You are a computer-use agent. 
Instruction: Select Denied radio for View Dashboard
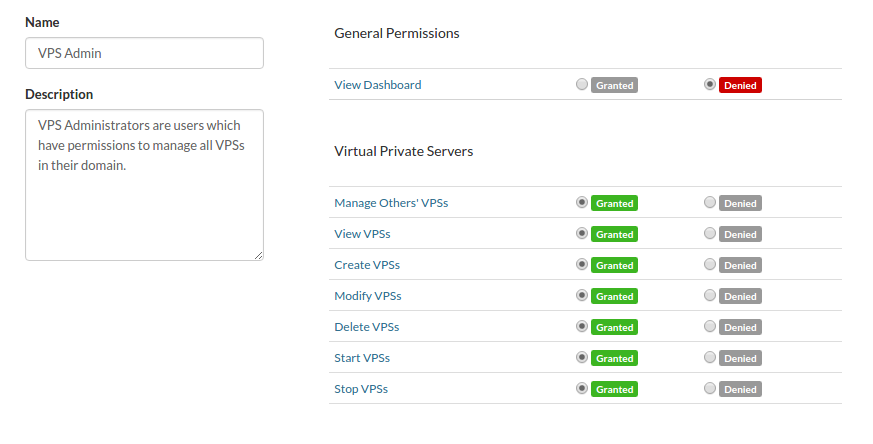coord(710,85)
